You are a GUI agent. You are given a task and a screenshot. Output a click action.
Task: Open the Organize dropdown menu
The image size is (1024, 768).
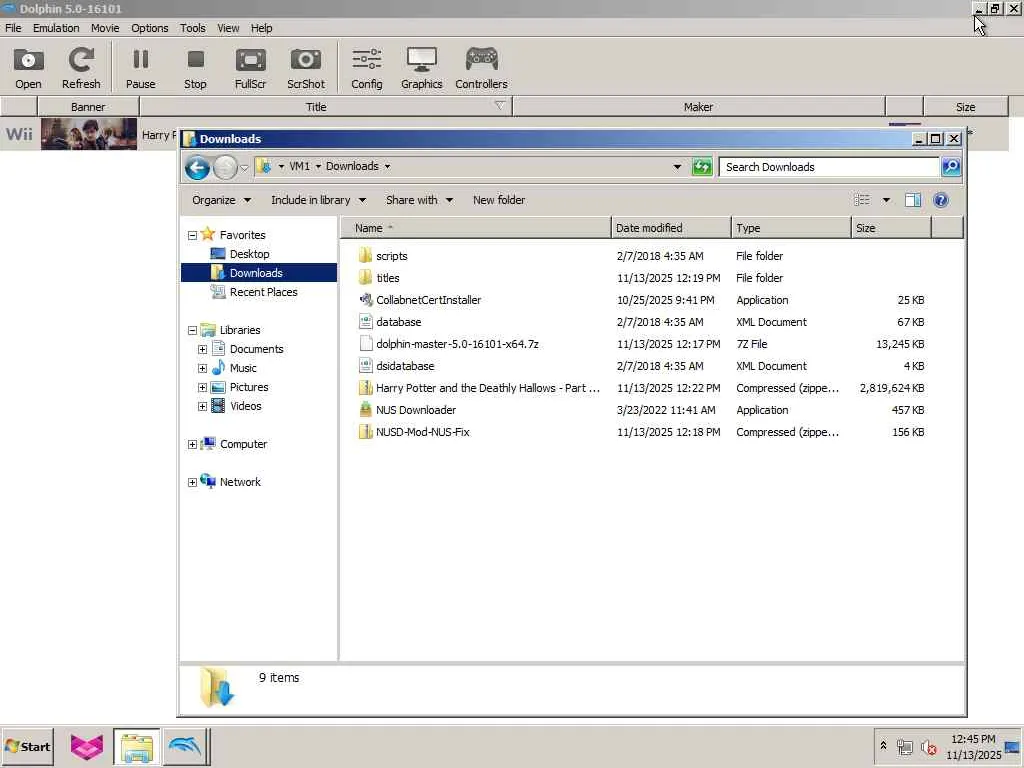coord(221,200)
